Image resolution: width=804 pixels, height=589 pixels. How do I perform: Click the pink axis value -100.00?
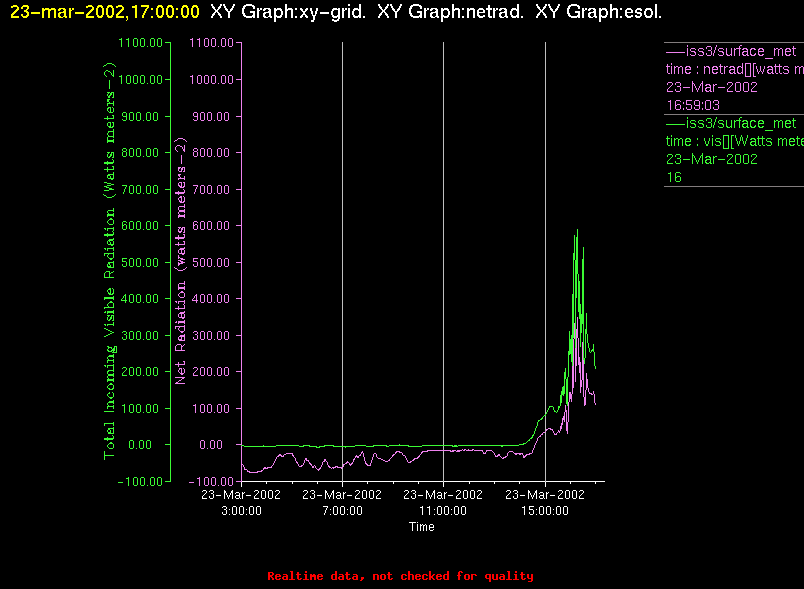tap(211, 481)
